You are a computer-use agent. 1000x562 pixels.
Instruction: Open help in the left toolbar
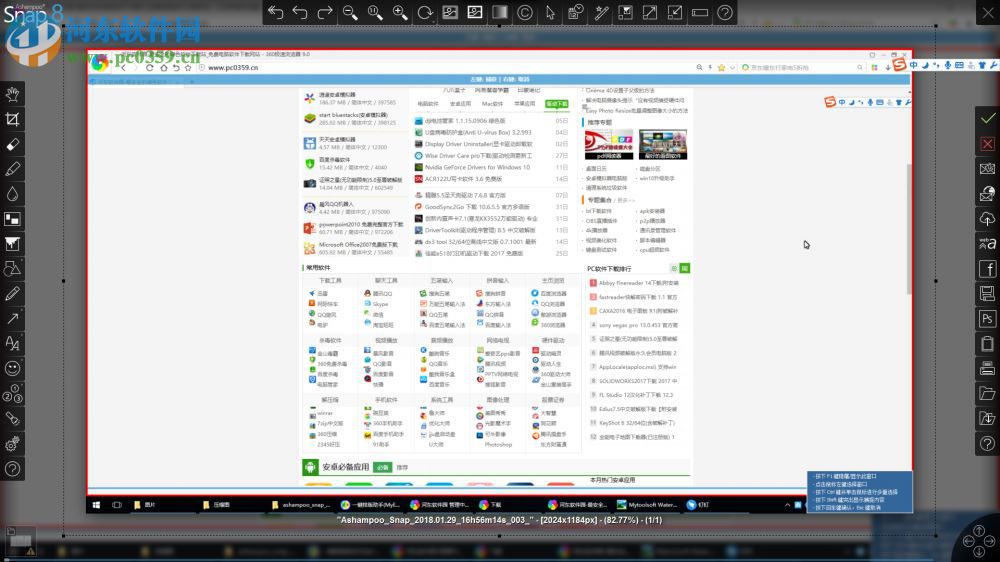12,469
